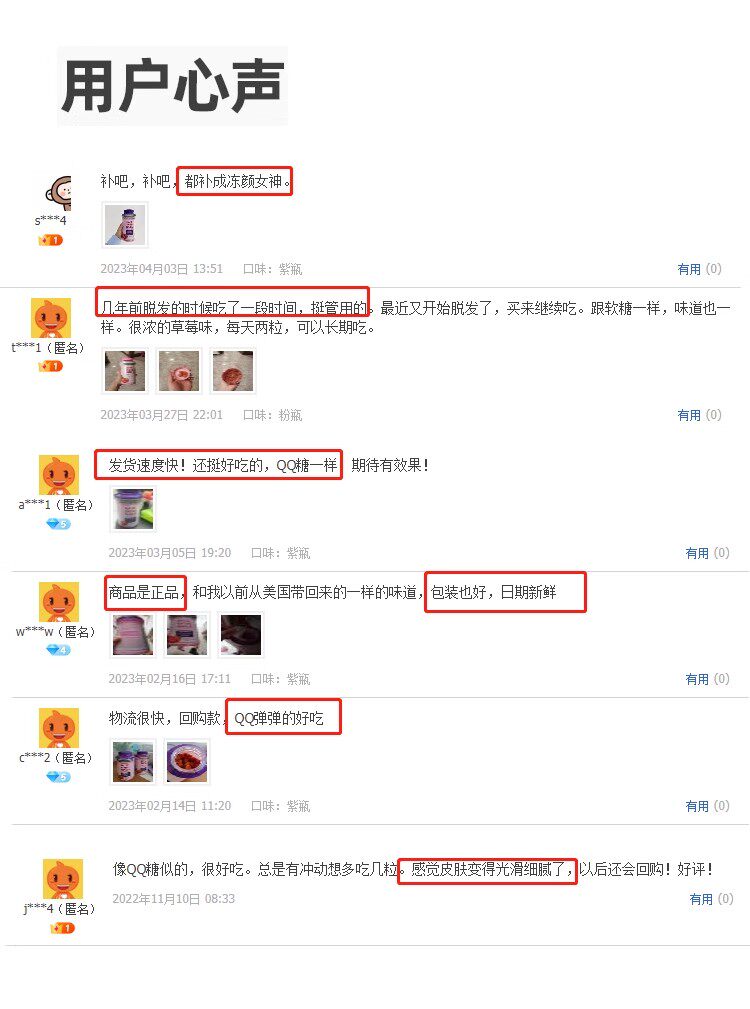Mark the 2023年03月05日 review as 有用
This screenshot has width=750, height=1009.
click(707, 553)
